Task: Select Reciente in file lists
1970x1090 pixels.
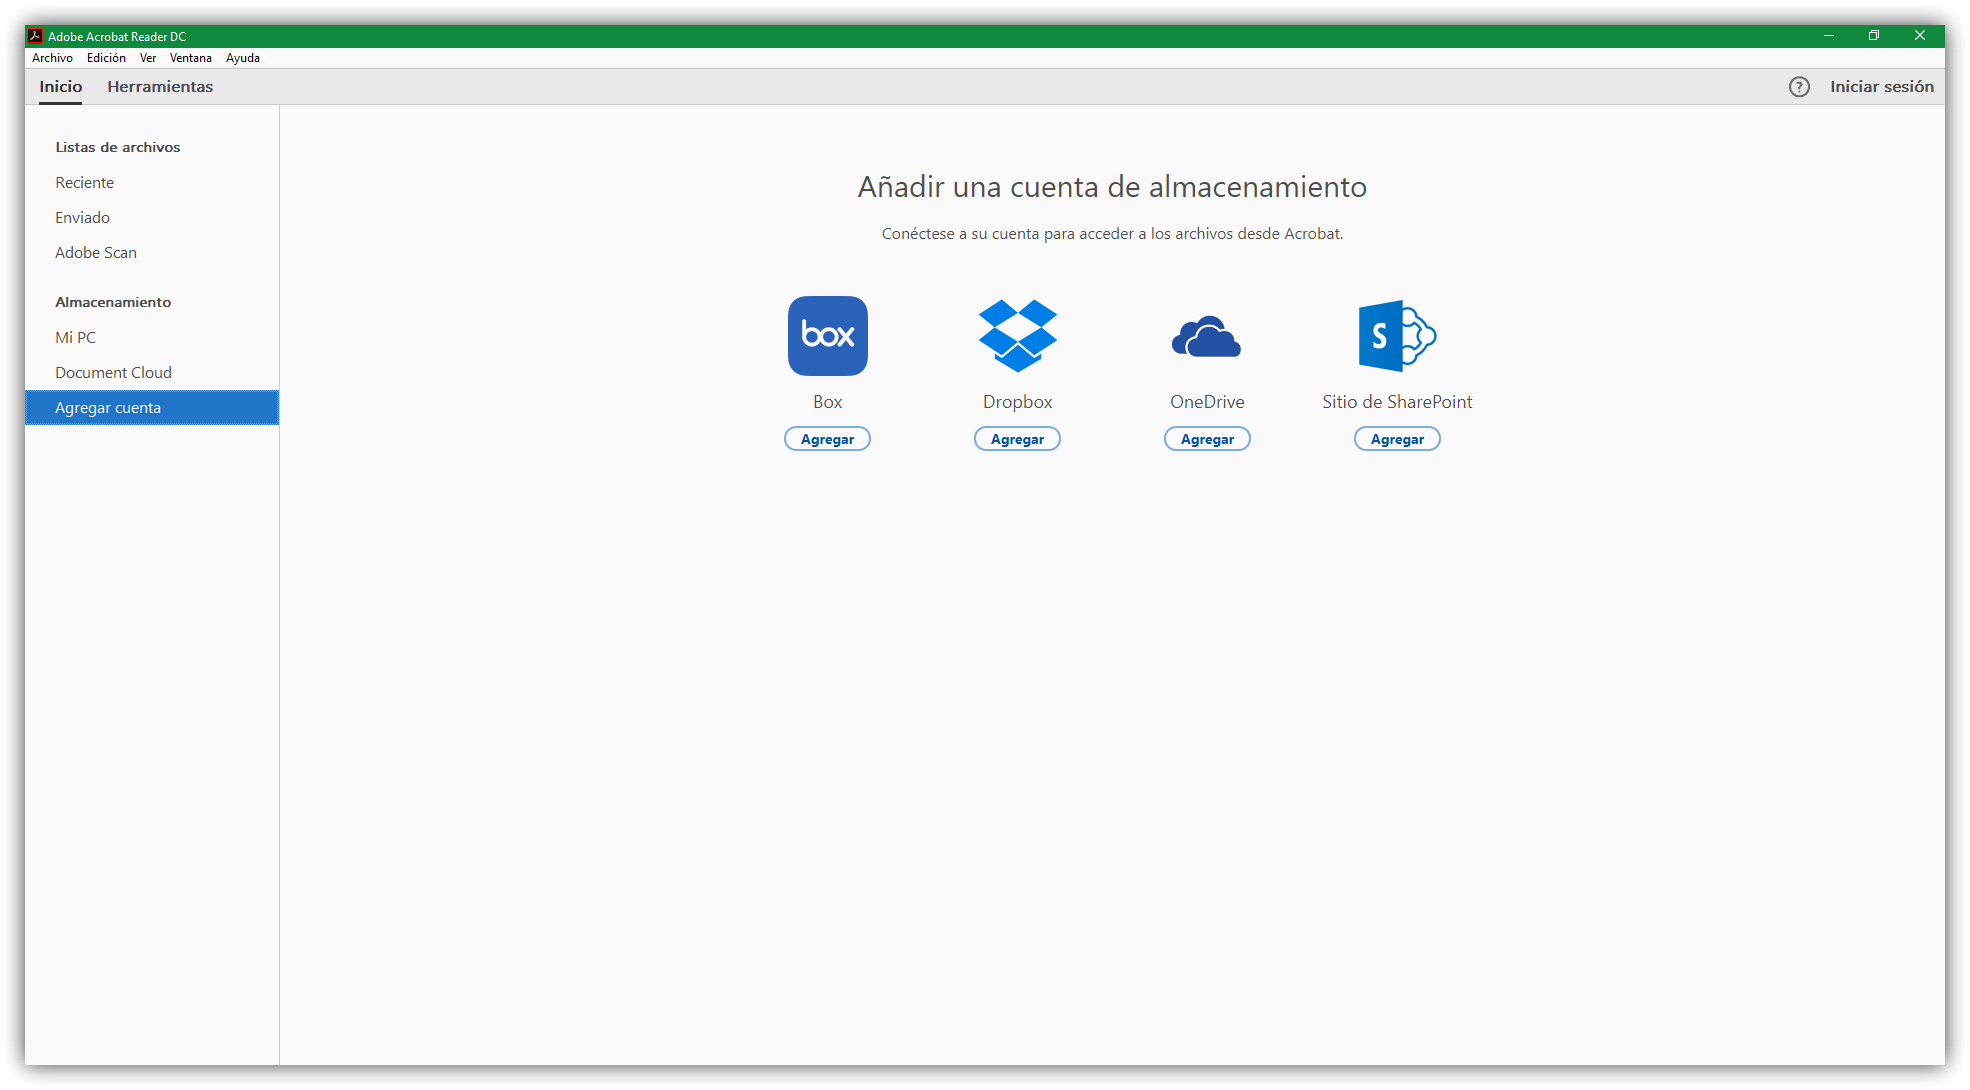Action: click(84, 183)
